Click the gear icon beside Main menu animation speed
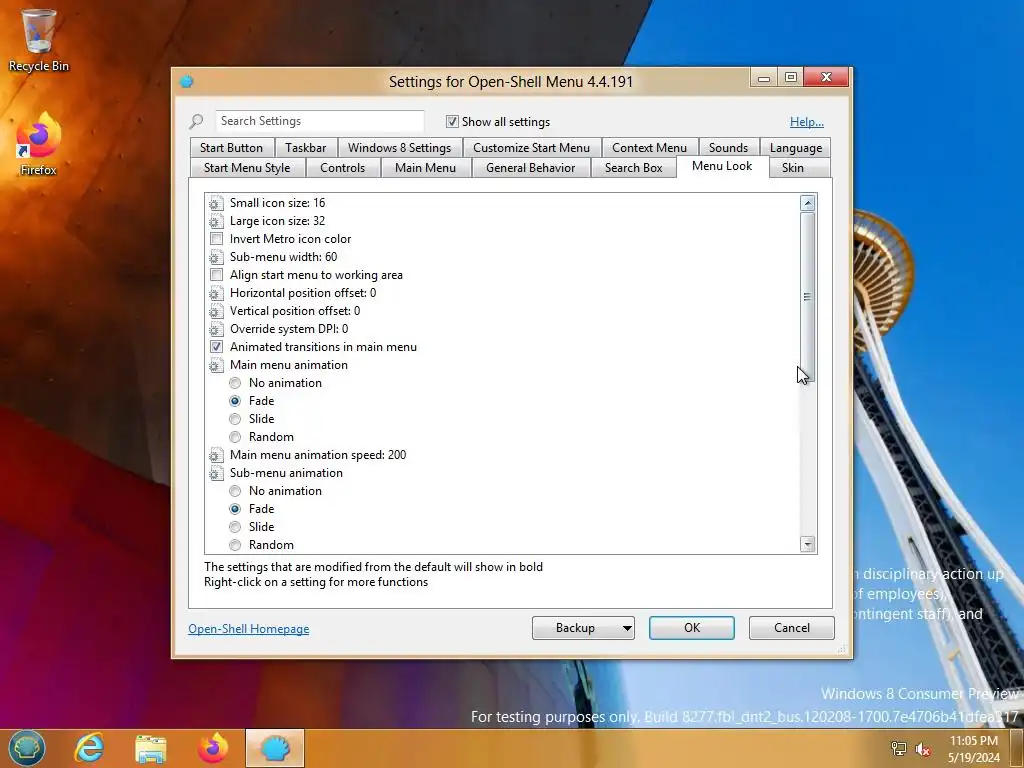The height and width of the screenshot is (768, 1024). pyautogui.click(x=216, y=455)
